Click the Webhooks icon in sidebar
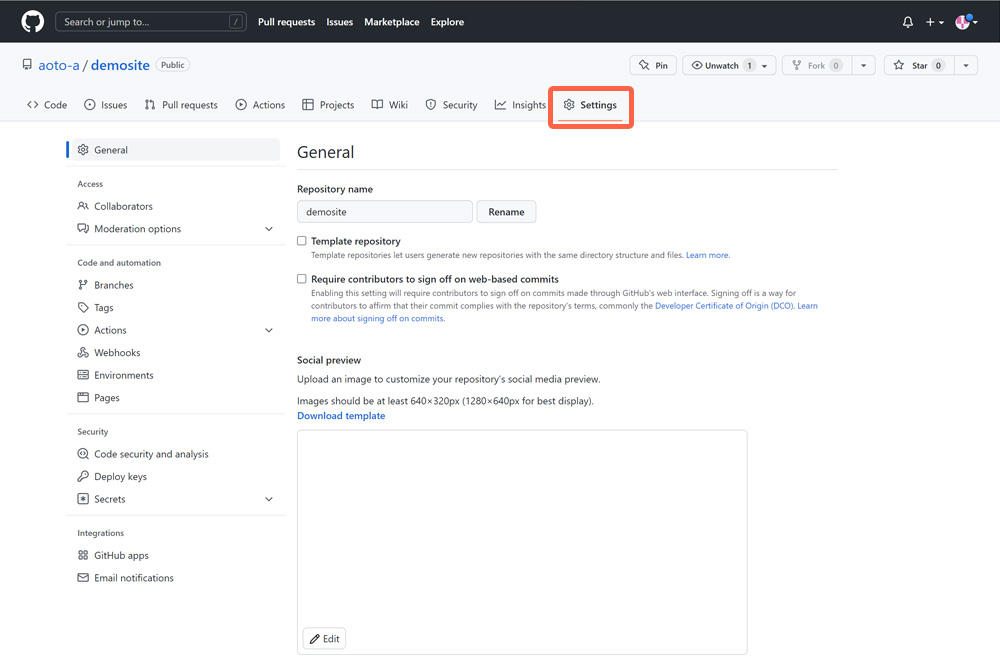1000x670 pixels. (83, 353)
